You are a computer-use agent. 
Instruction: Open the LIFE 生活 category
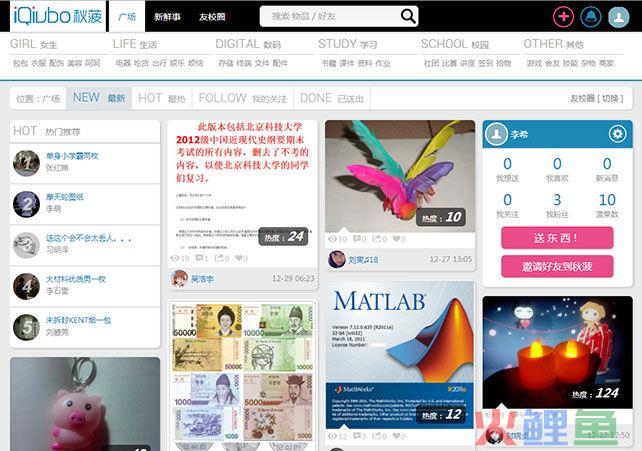(135, 44)
